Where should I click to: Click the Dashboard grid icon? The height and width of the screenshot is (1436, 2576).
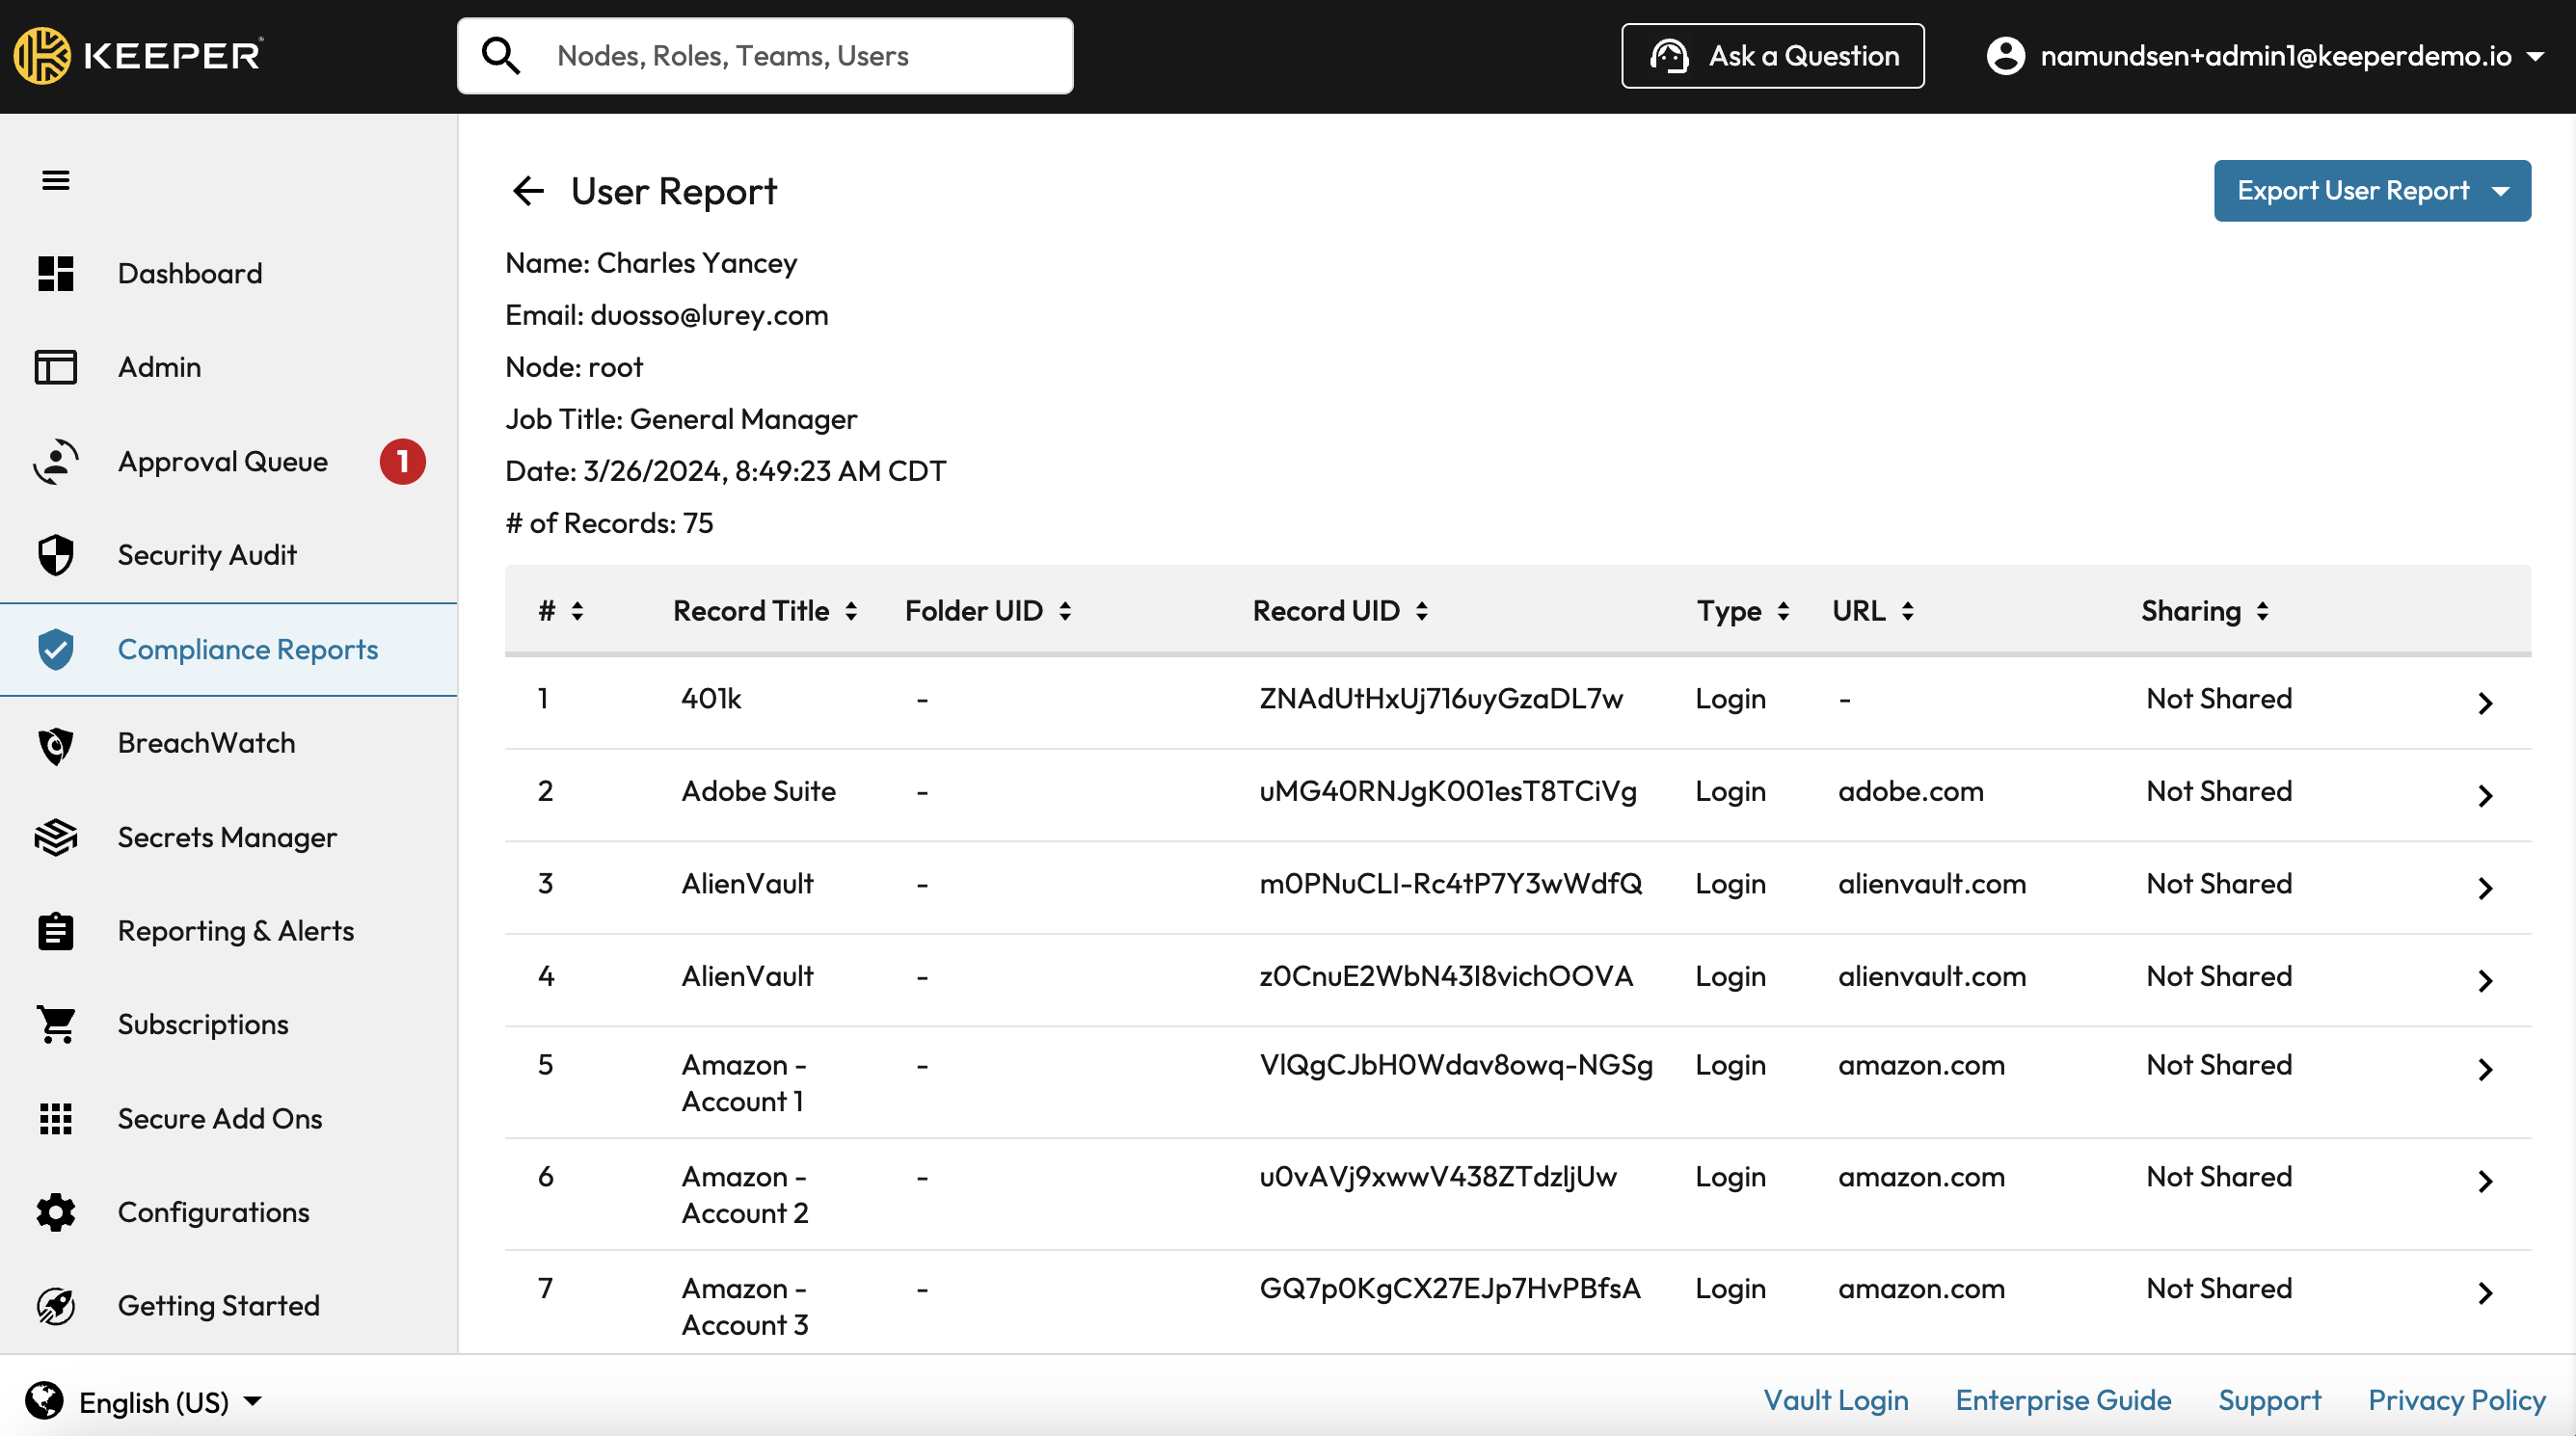(x=55, y=273)
